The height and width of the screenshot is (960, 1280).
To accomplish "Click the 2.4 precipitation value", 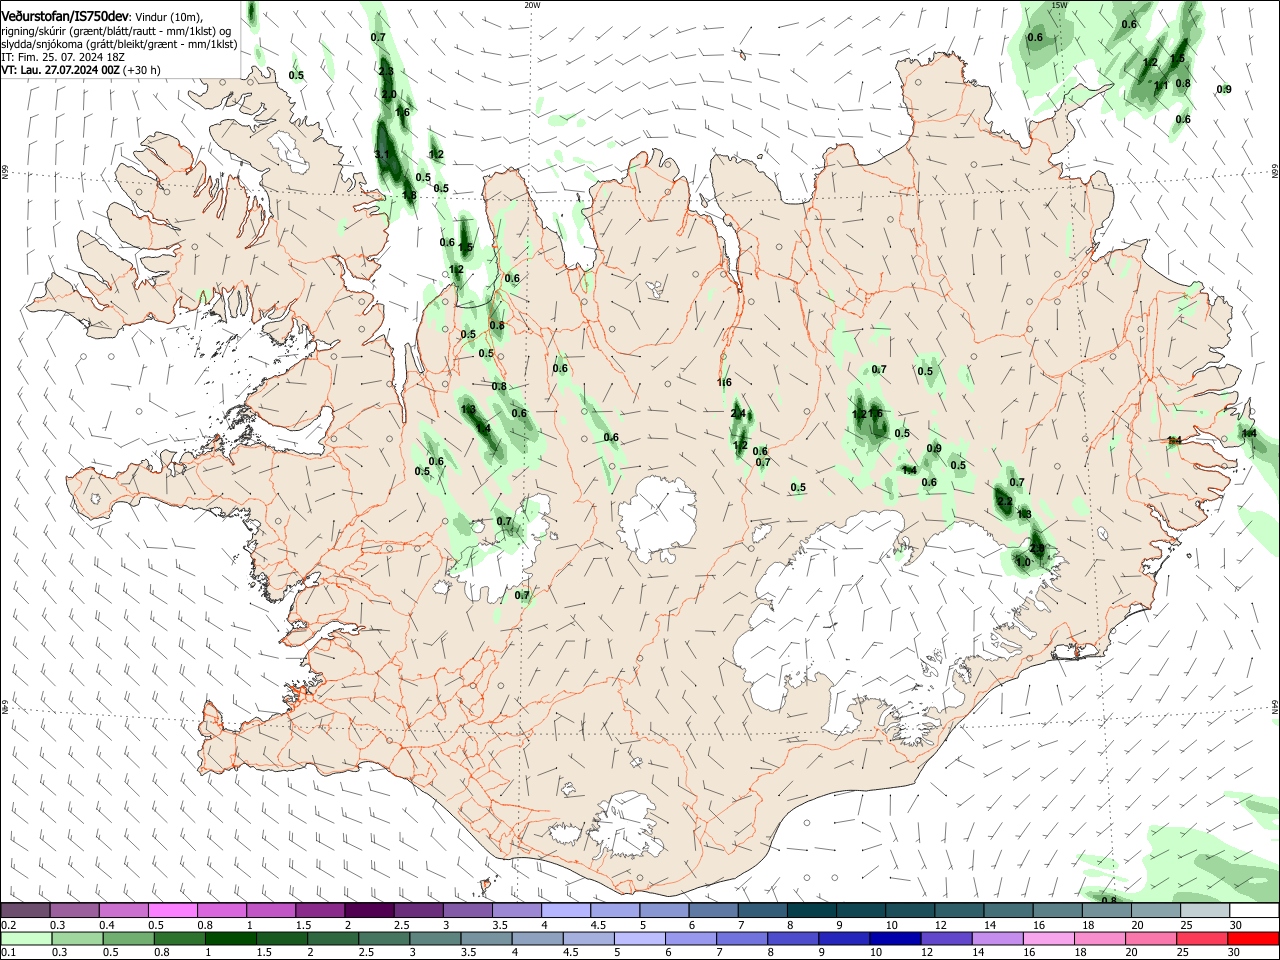I will [x=738, y=413].
